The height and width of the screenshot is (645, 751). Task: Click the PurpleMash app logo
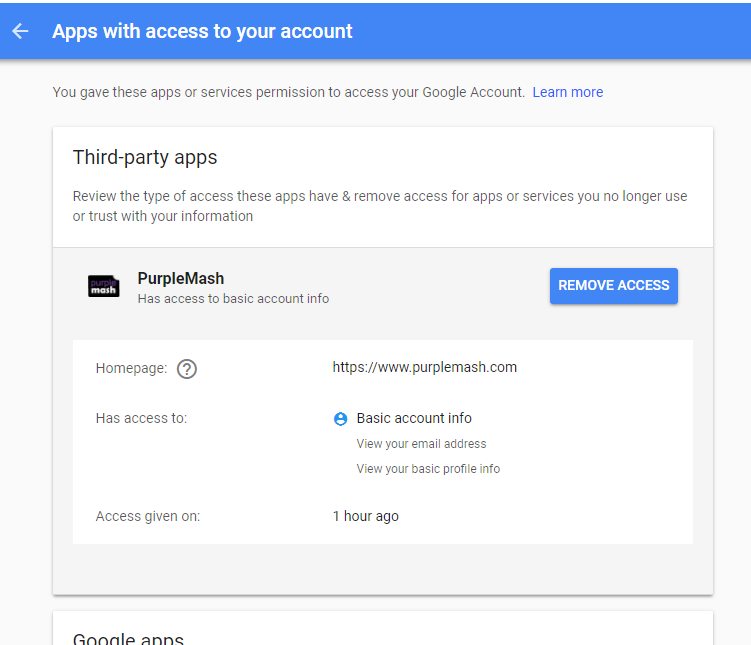point(103,286)
